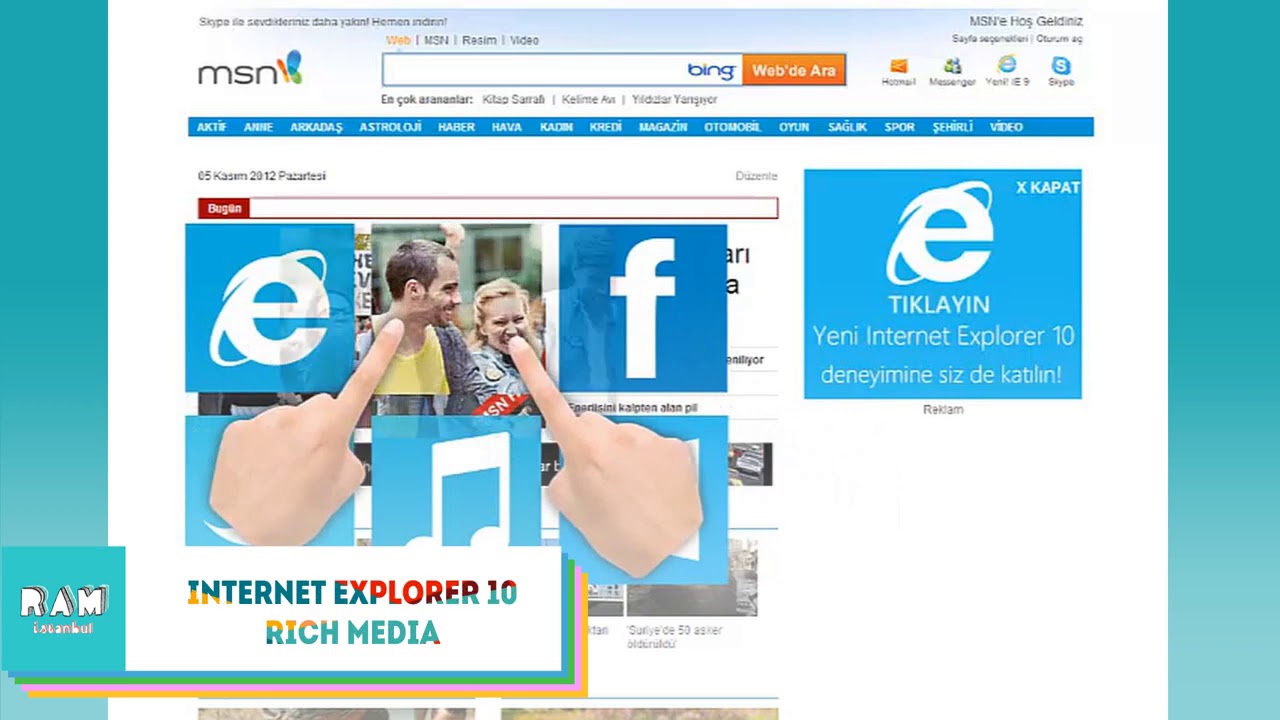Click the Web'de Ara search button
Viewport: 1280px width, 720px height.
793,70
